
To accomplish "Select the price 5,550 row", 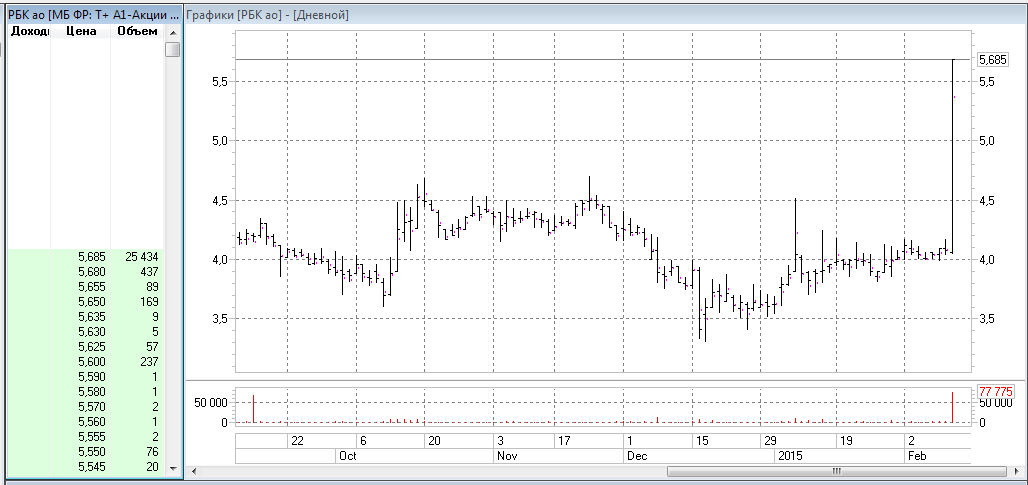I will (85, 452).
